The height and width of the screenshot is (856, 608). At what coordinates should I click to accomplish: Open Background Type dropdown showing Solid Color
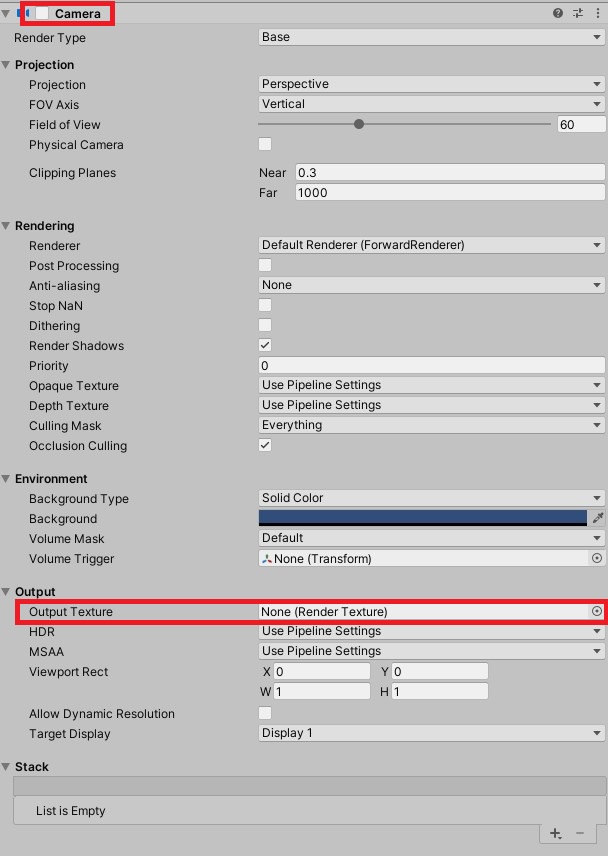pos(431,498)
